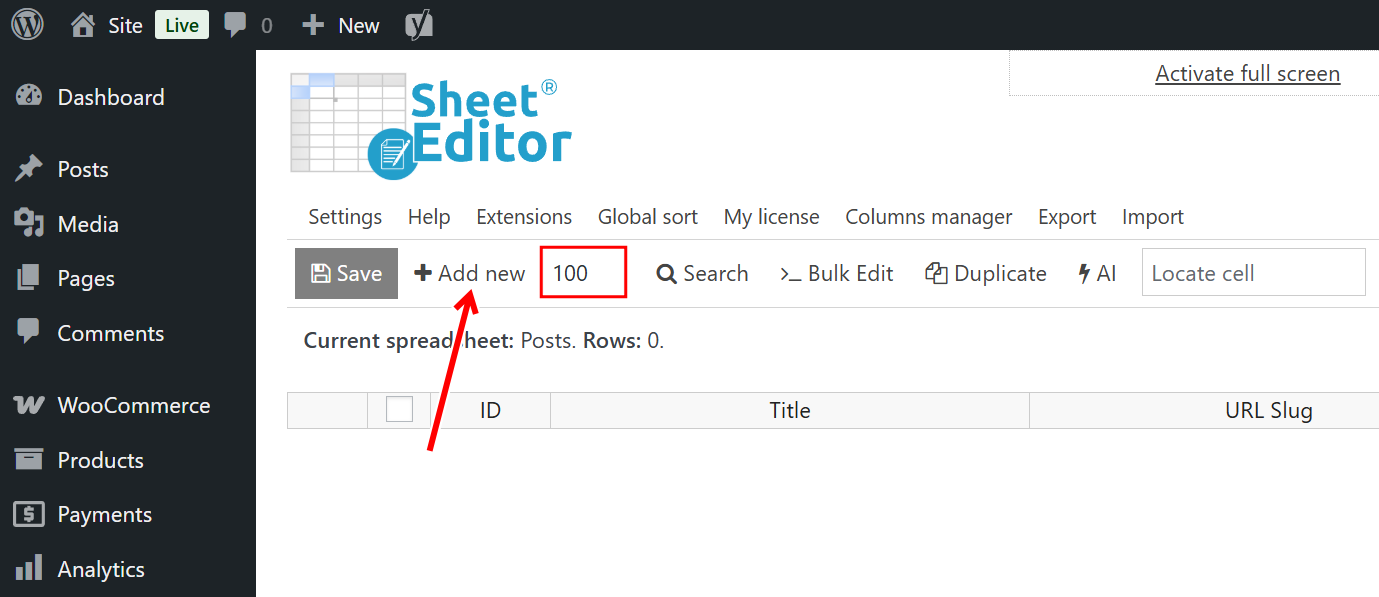Screen dimensions: 1379x597
Task: Click the Search toolbar label
Action: pyautogui.click(x=716, y=274)
